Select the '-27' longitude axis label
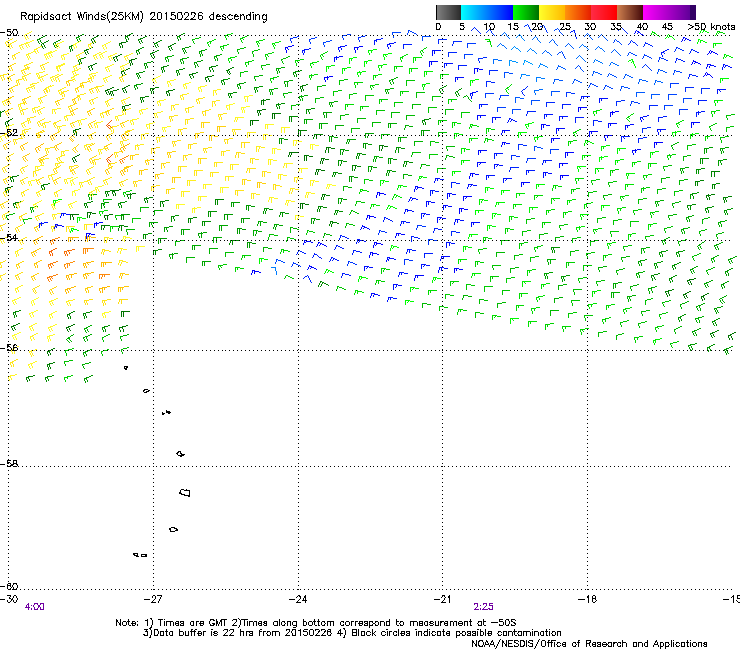This screenshot has width=740, height=650. (153, 599)
